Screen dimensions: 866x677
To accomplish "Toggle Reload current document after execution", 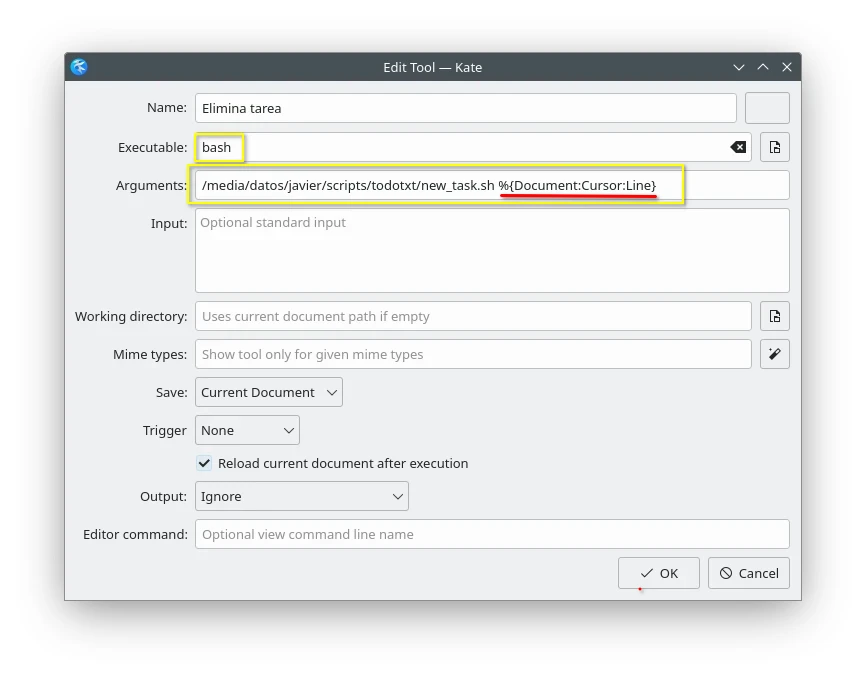I will pos(204,463).
